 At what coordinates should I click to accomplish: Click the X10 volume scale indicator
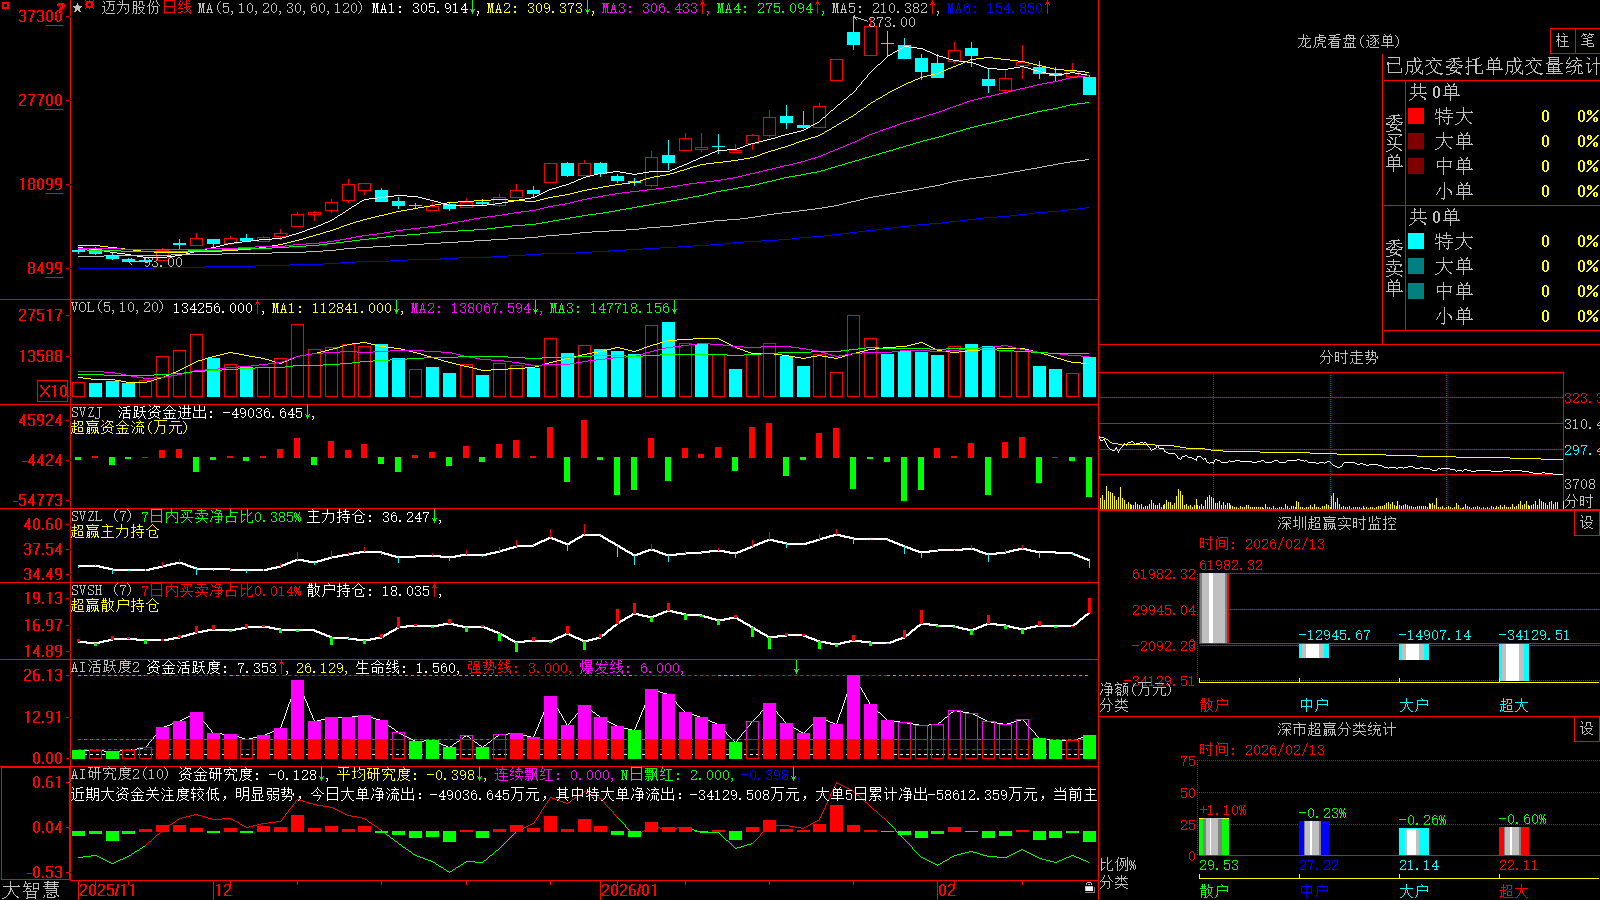click(x=53, y=391)
